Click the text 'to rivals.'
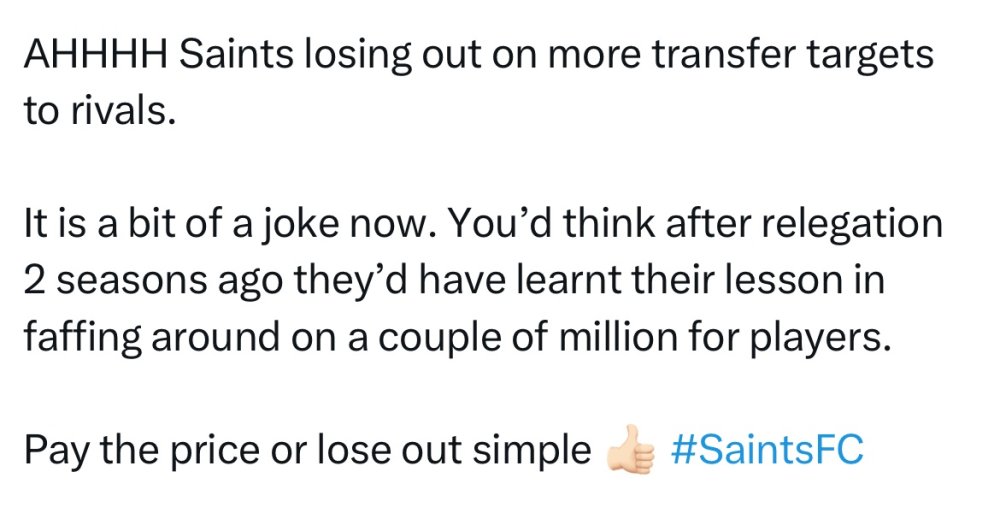 99,111
